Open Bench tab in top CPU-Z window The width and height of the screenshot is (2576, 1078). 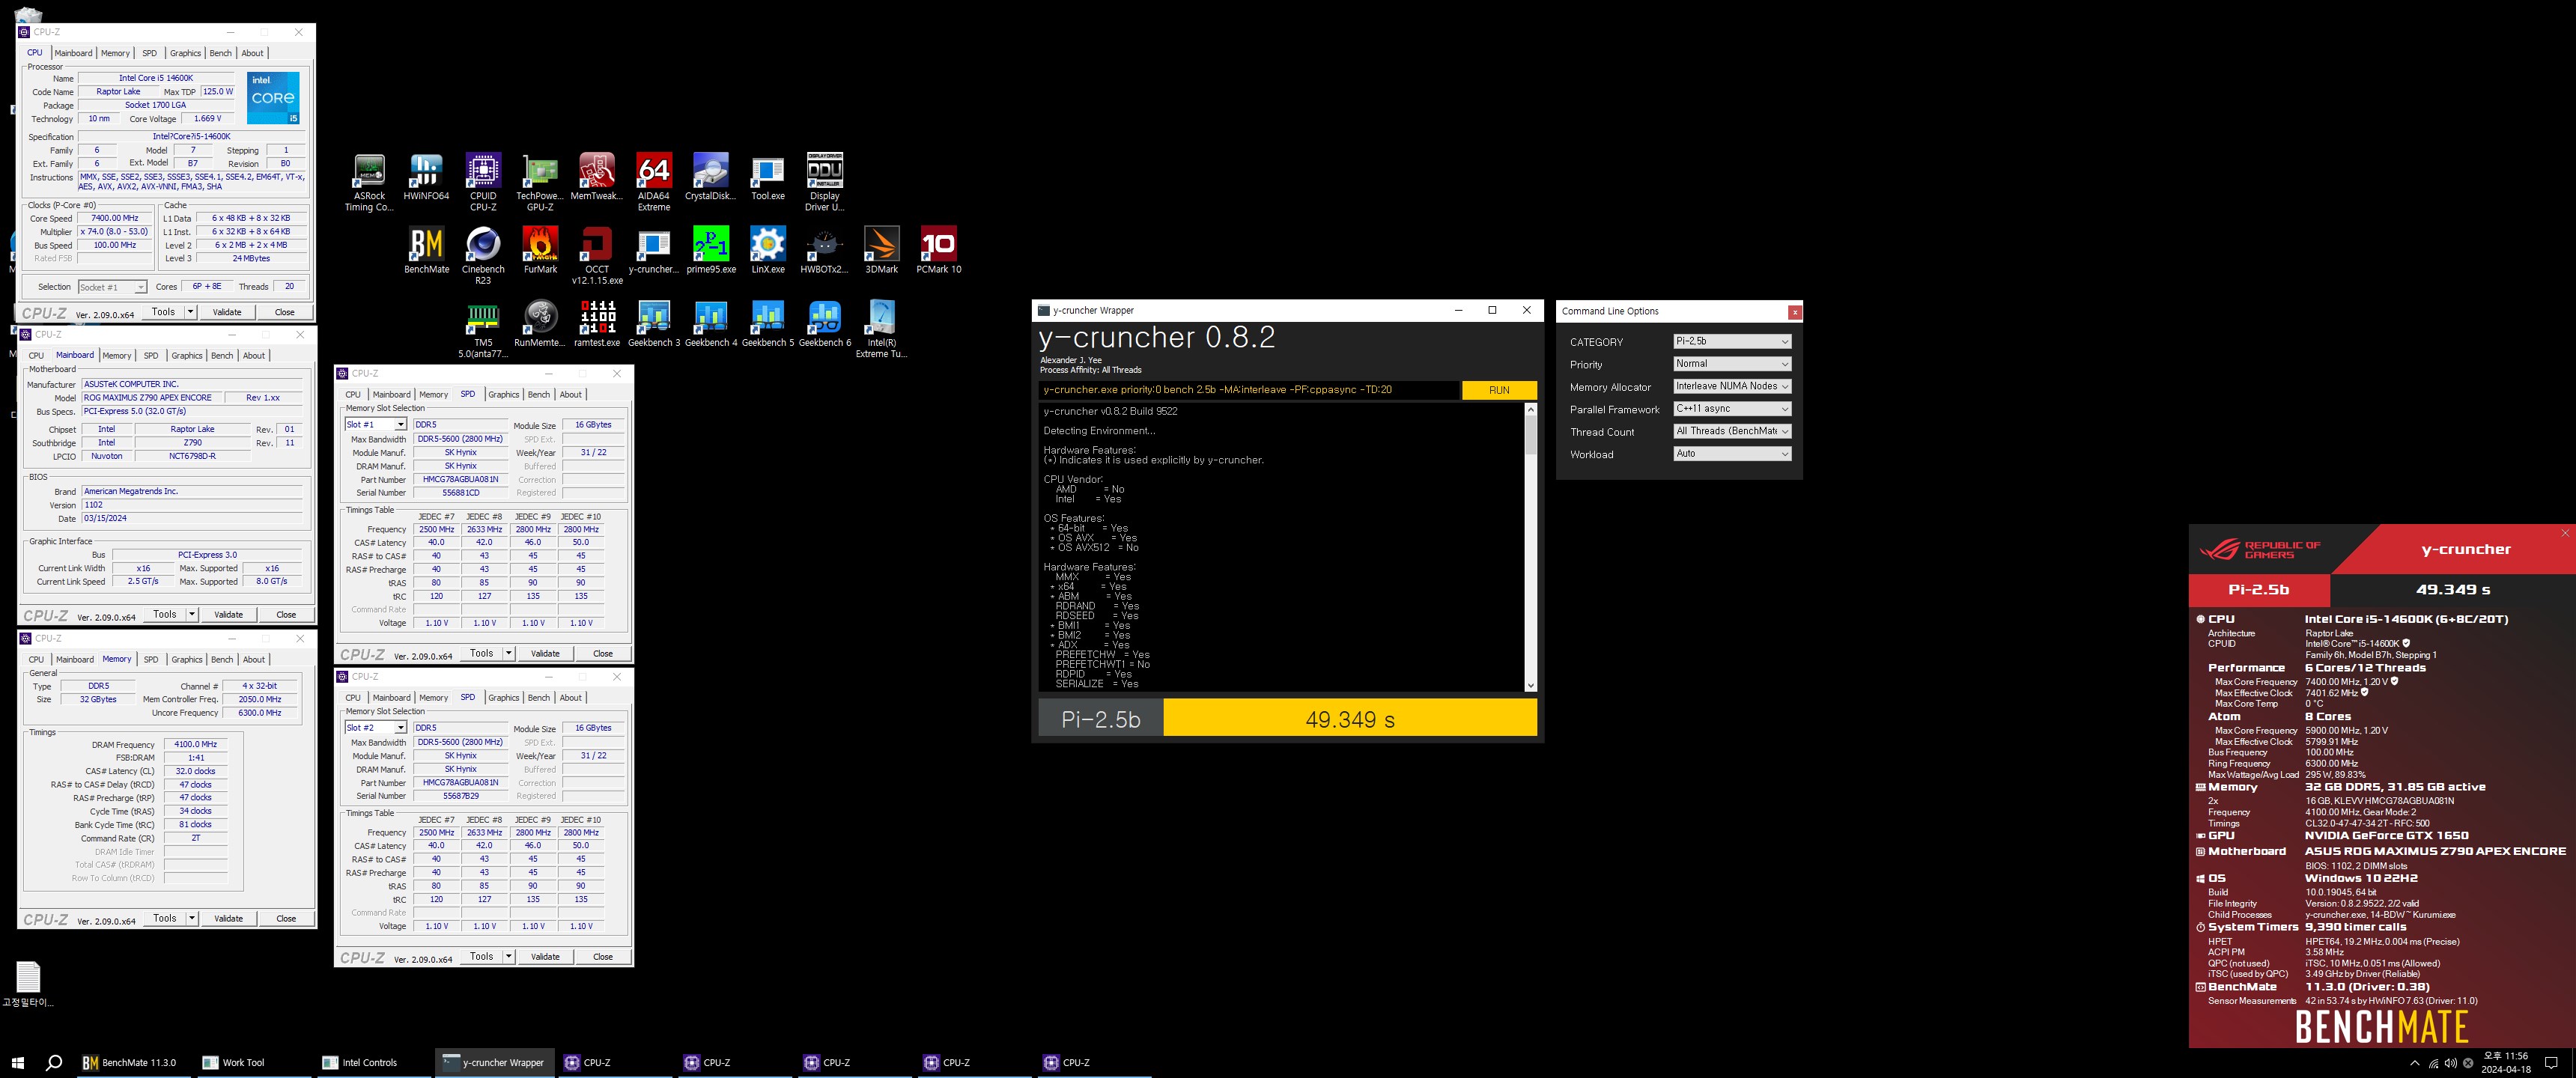tap(221, 53)
